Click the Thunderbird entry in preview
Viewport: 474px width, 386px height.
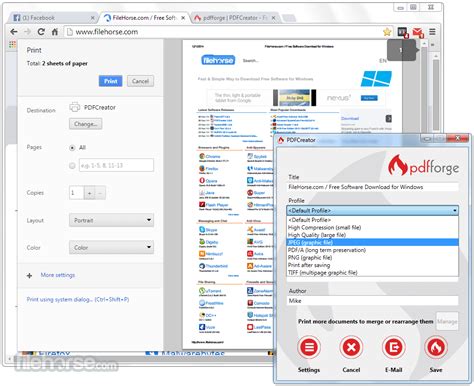[213, 266]
